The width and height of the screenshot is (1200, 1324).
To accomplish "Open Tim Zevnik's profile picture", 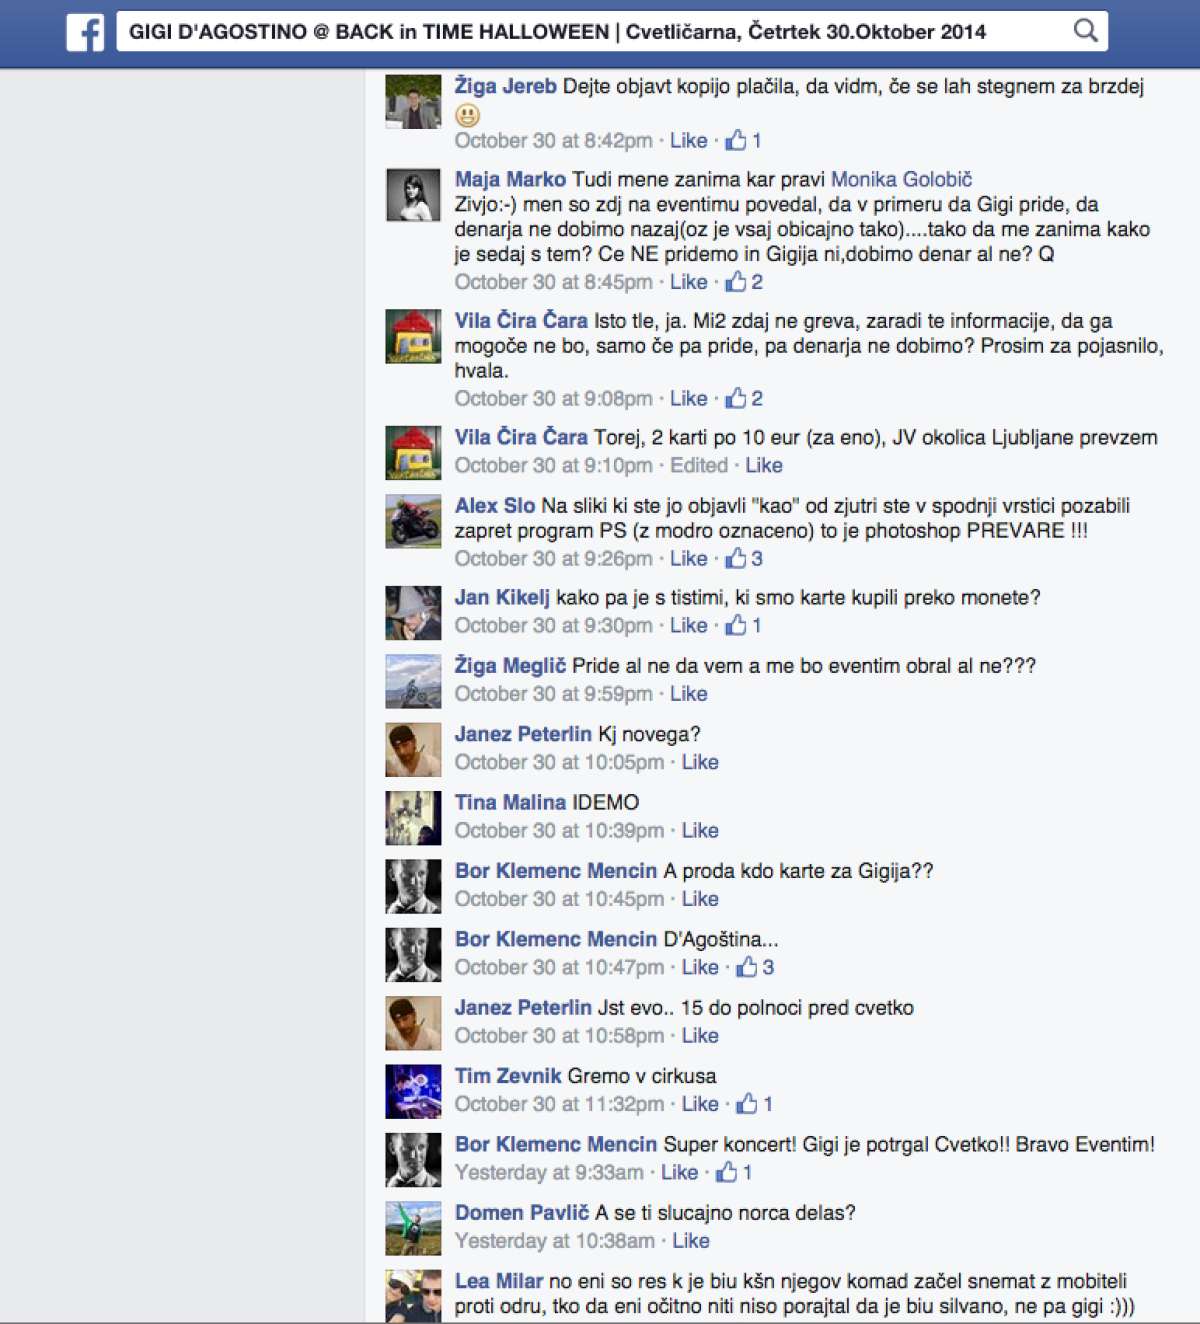I will 413,1092.
